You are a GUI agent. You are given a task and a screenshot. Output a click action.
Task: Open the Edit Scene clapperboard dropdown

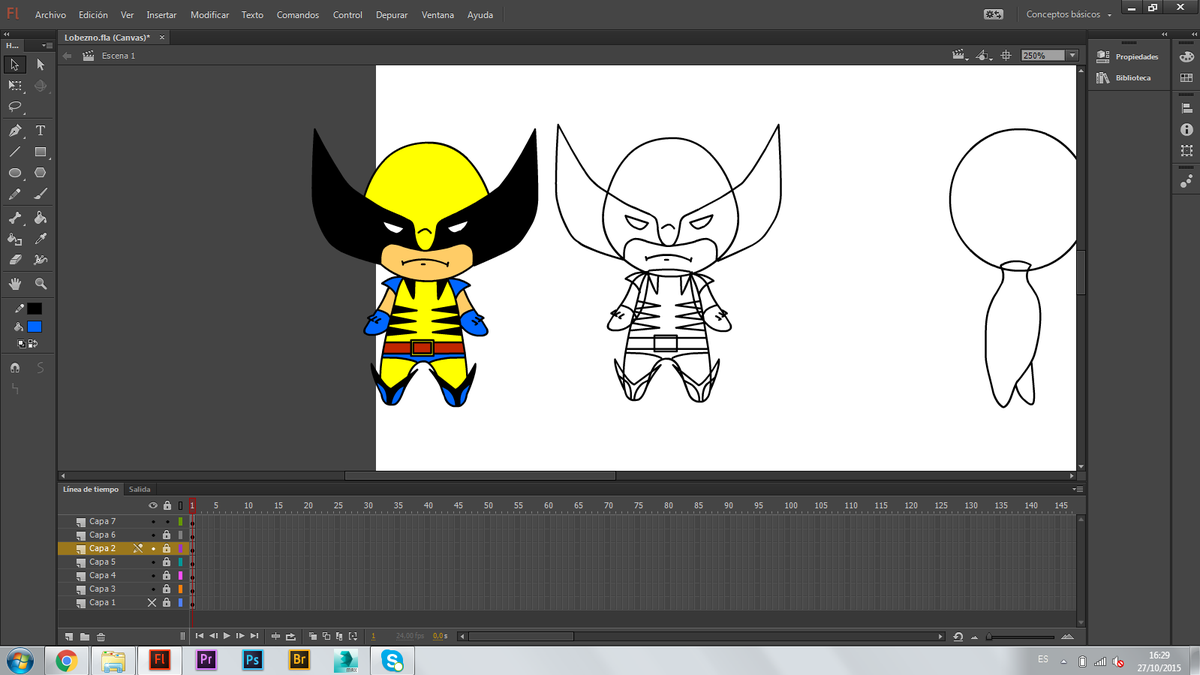960,56
